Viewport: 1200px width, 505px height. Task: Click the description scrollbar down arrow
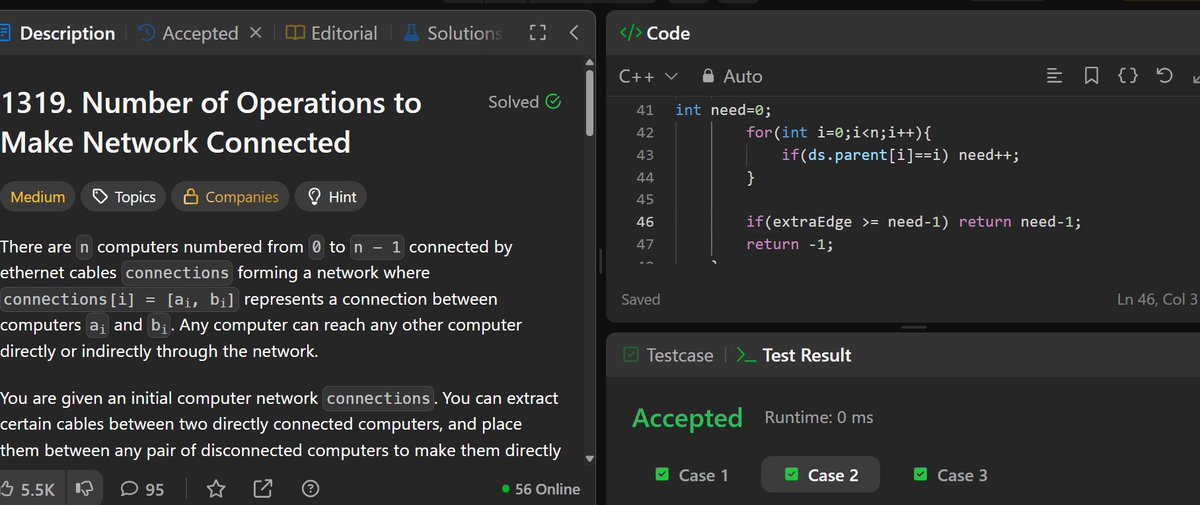(x=589, y=459)
